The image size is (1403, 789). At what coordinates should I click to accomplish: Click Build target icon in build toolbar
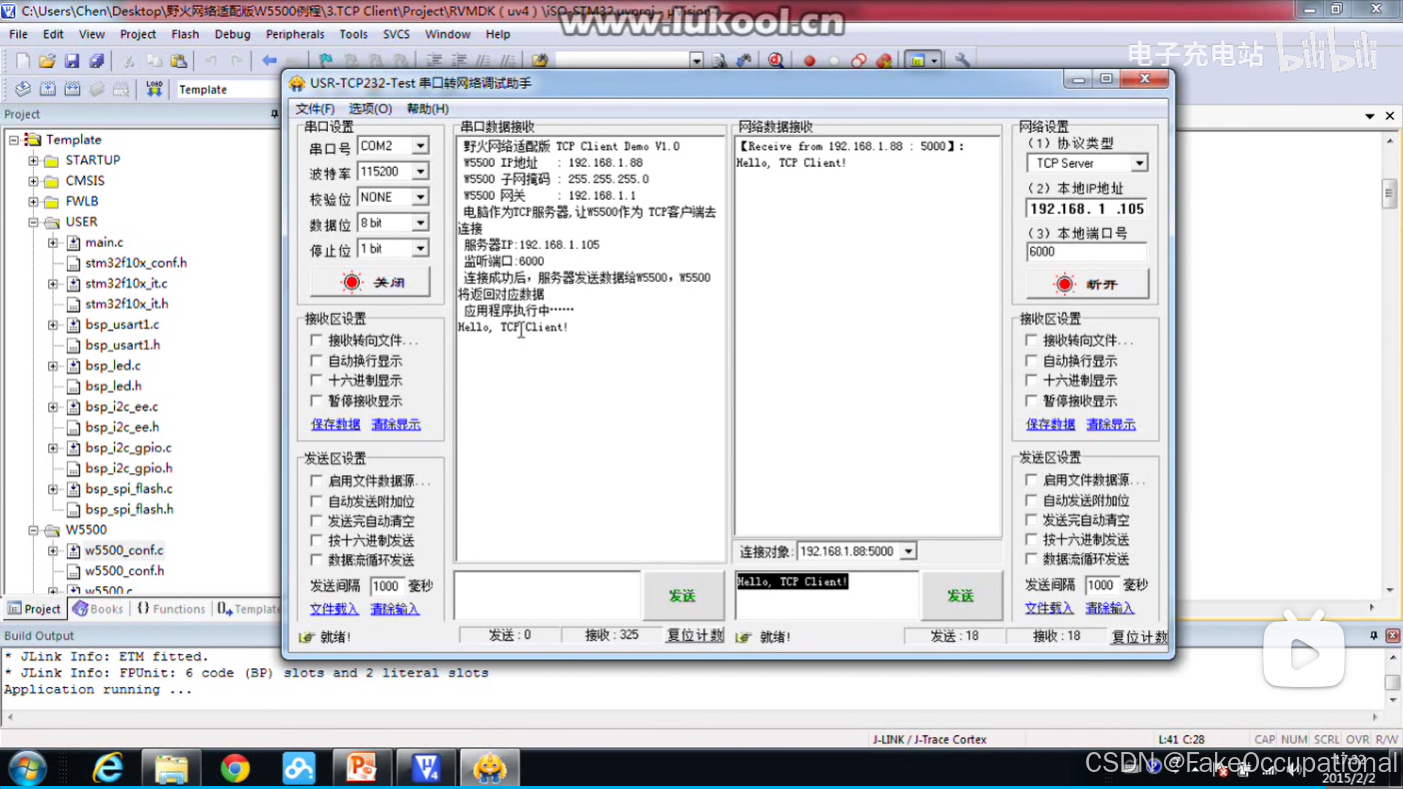click(47, 89)
